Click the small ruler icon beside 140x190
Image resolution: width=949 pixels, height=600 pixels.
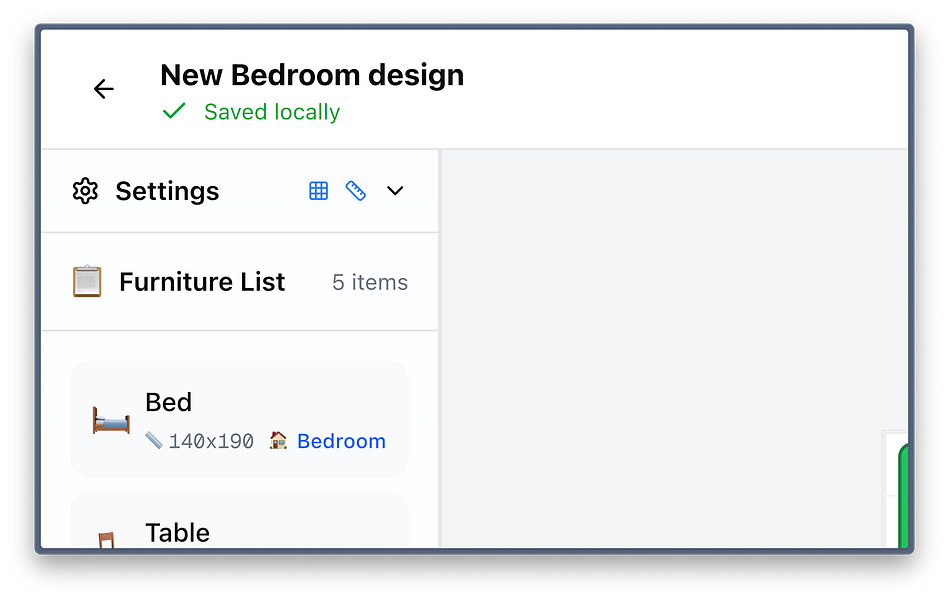click(153, 440)
